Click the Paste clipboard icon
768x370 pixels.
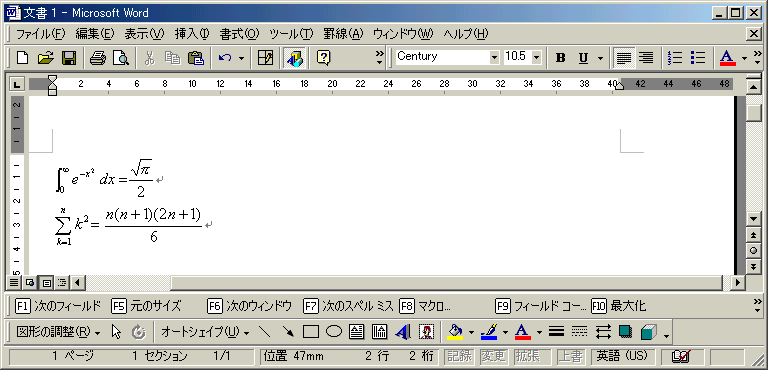click(x=195, y=58)
